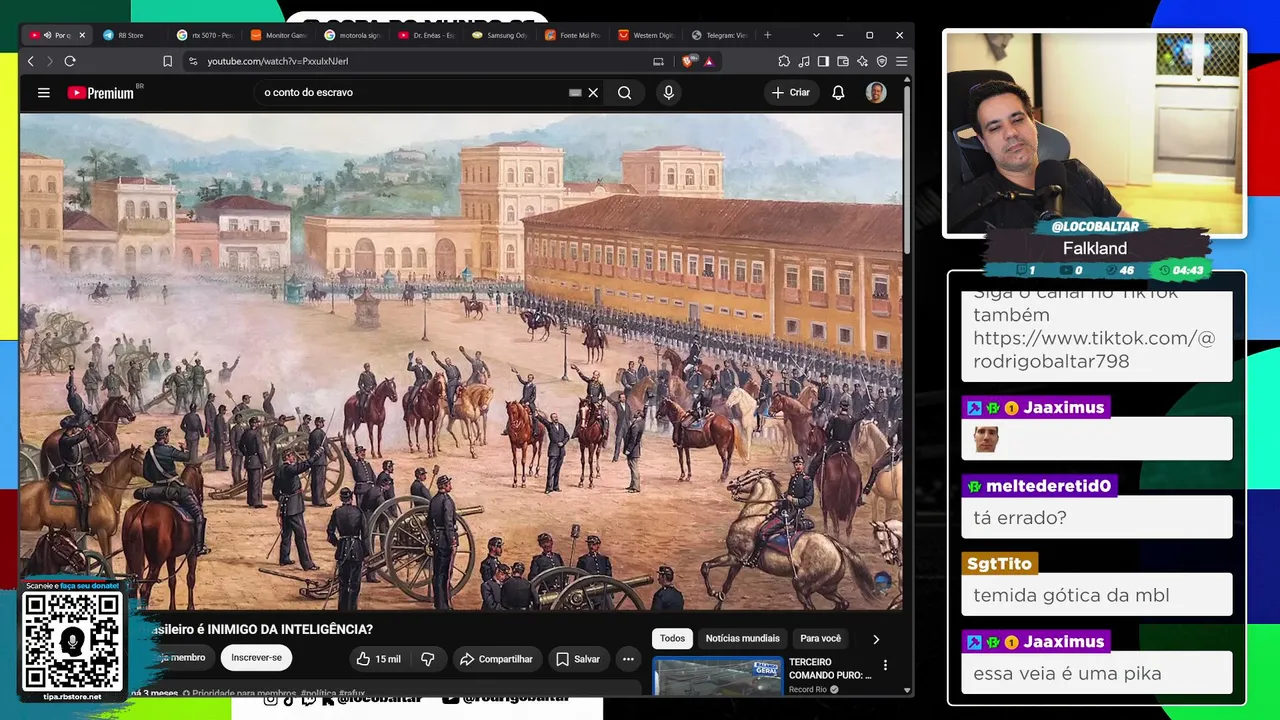Select the Notícias mundiais filter chip
This screenshot has height=720, width=1280.
[x=742, y=639]
